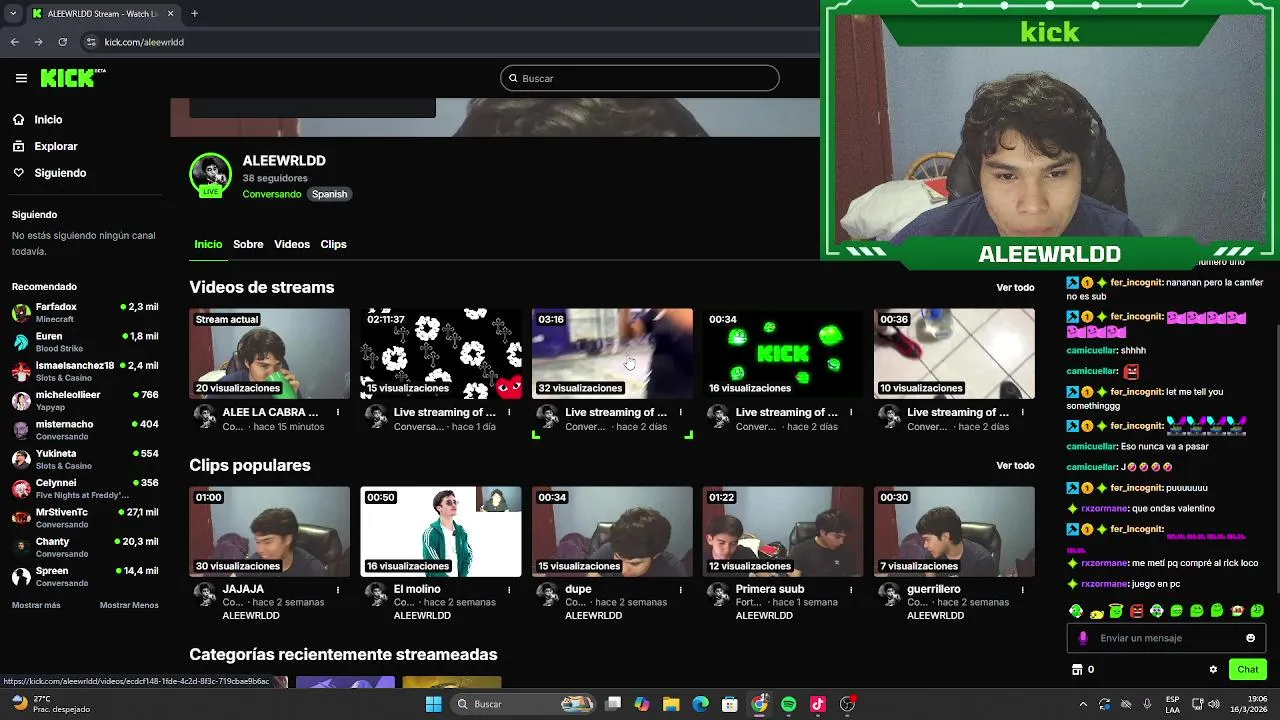Viewport: 1280px width, 720px height.
Task: Collapse recommended channels with Mostrar Menos
Action: point(129,605)
